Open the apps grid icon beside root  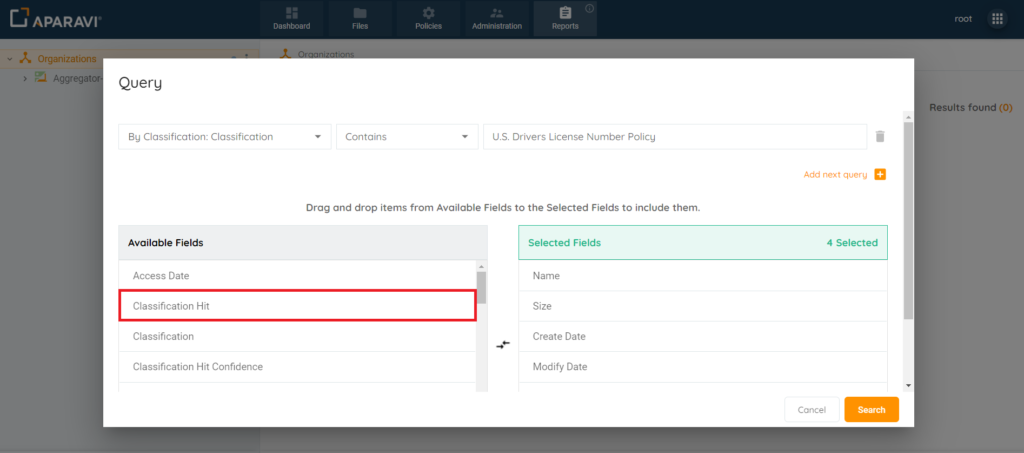pos(997,19)
